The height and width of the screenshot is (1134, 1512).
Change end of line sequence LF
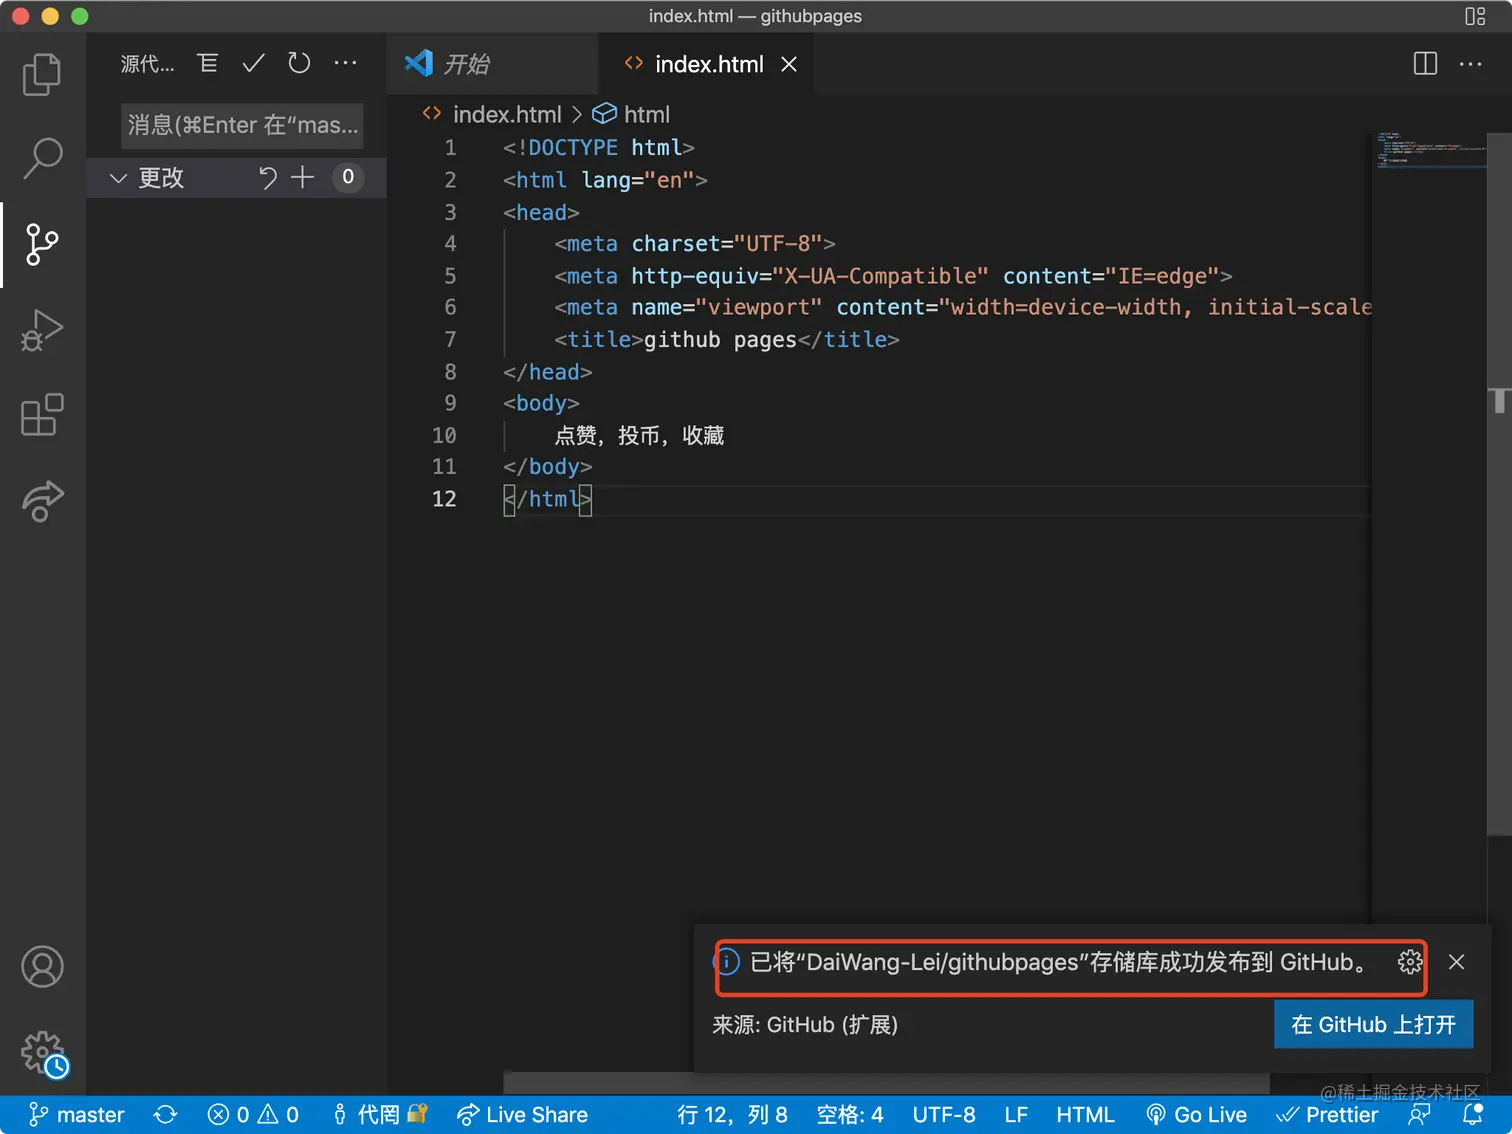tap(1016, 1115)
